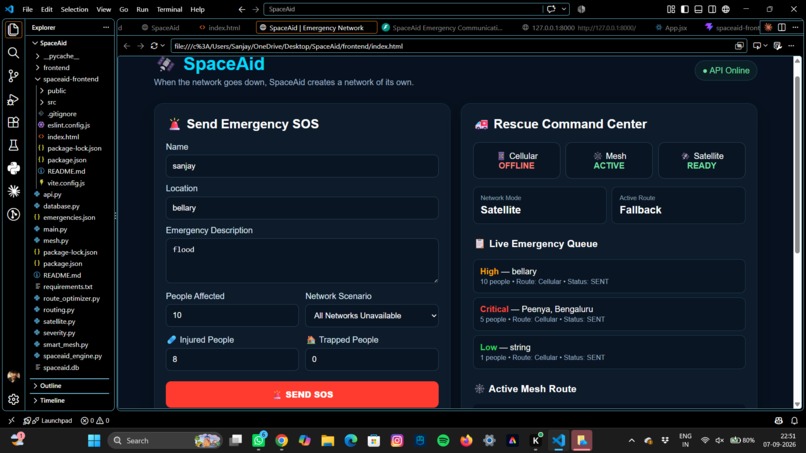Toggle secondary side bar layout icon

[x=712, y=9]
